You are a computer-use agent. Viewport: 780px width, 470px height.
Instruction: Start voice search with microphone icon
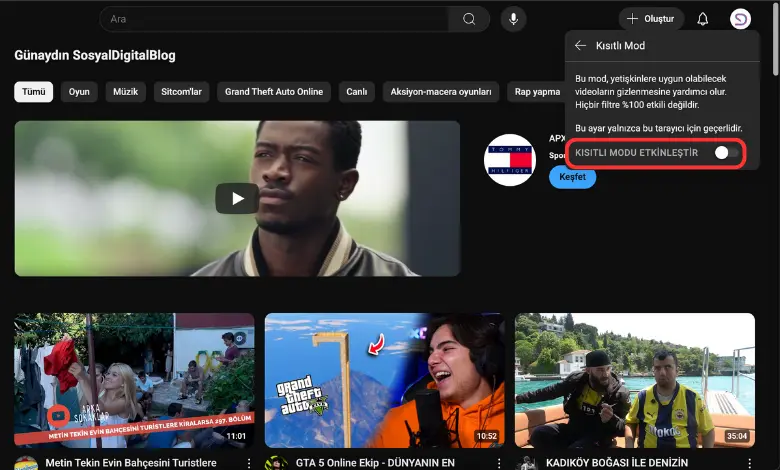pos(513,19)
